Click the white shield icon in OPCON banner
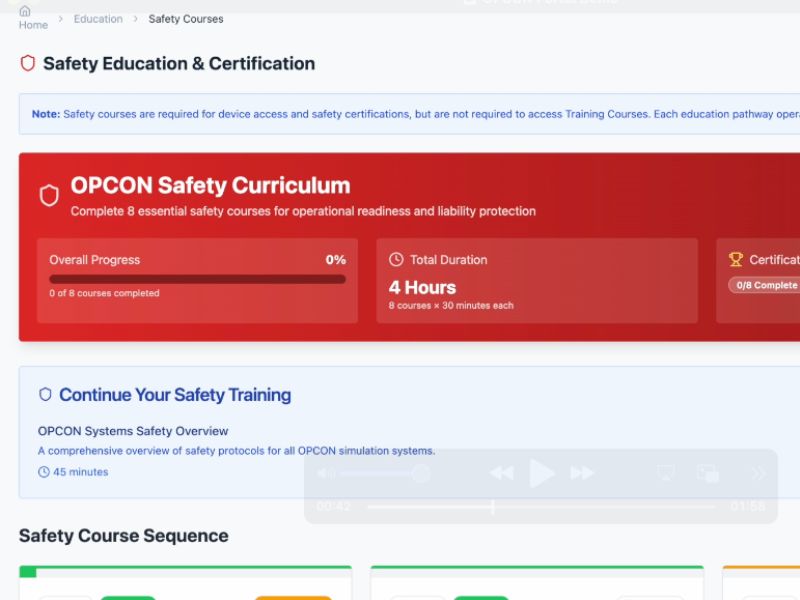The width and height of the screenshot is (800, 600). pyautogui.click(x=49, y=195)
